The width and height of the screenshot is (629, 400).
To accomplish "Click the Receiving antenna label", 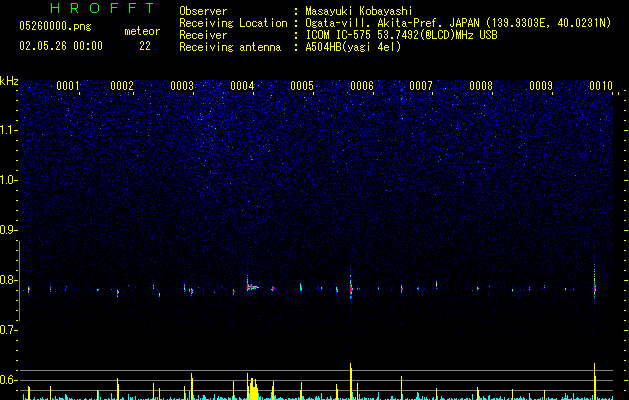I will 230,47.
